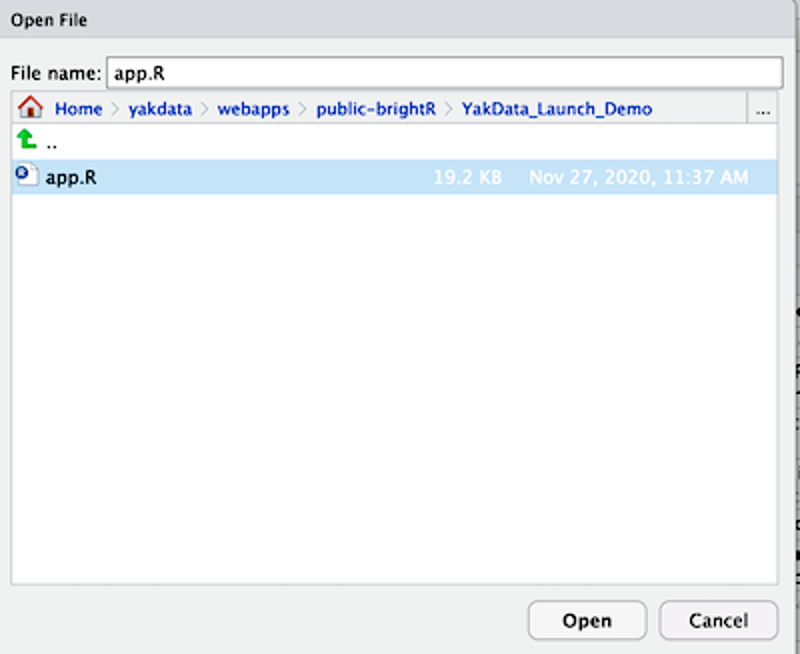Click the ".." parent directory entry
The height and width of the screenshot is (654, 800).
point(52,142)
